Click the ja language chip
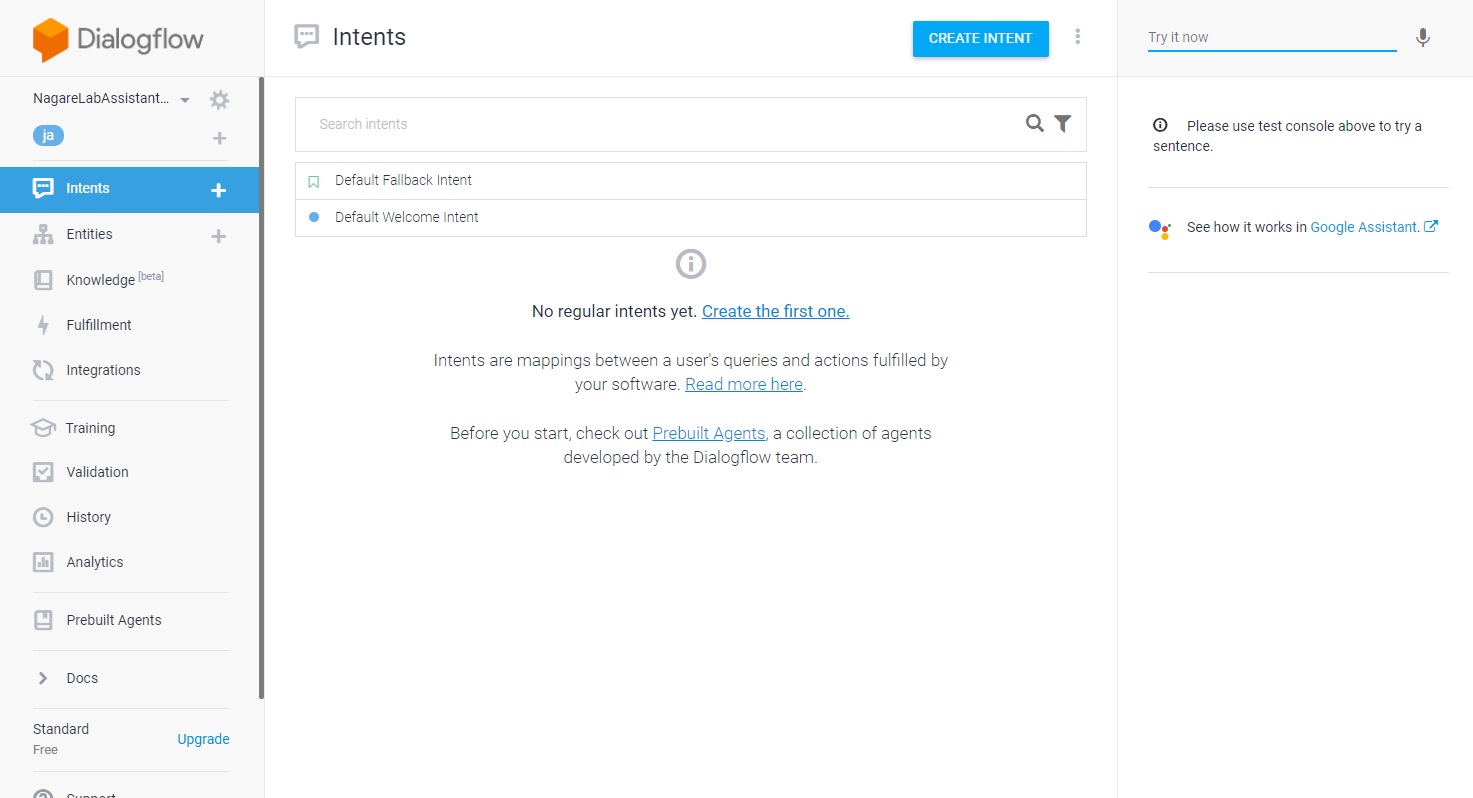Screen dimensions: 1473x798 [x=48, y=136]
